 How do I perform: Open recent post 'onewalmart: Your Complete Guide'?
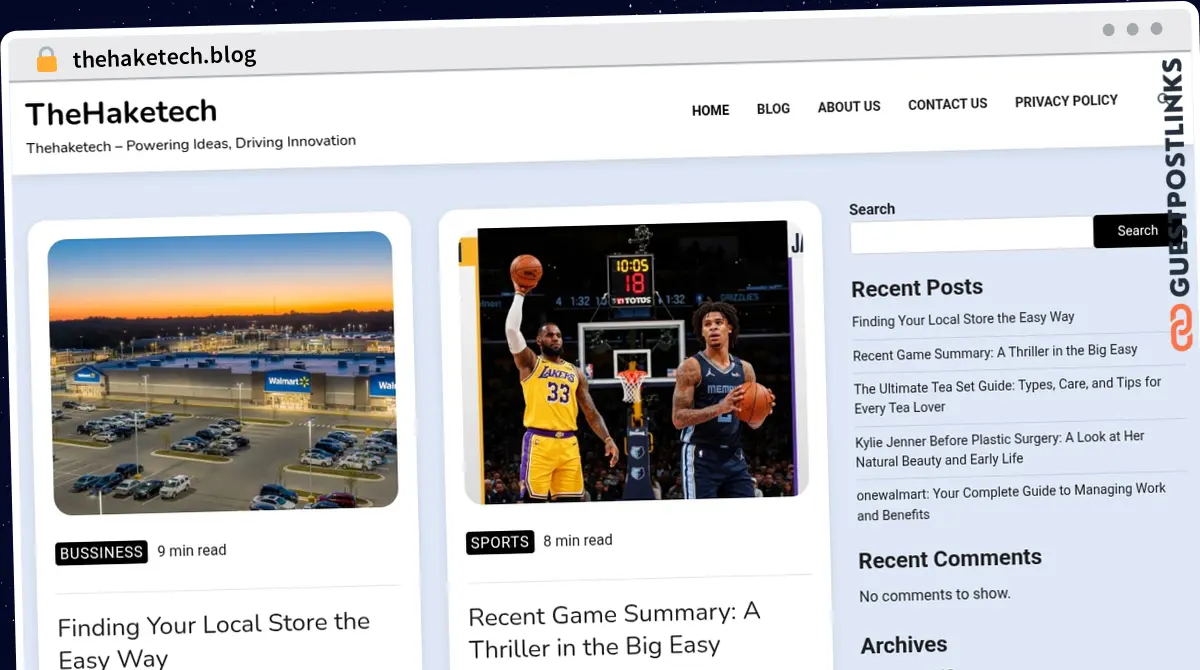click(x=1011, y=502)
